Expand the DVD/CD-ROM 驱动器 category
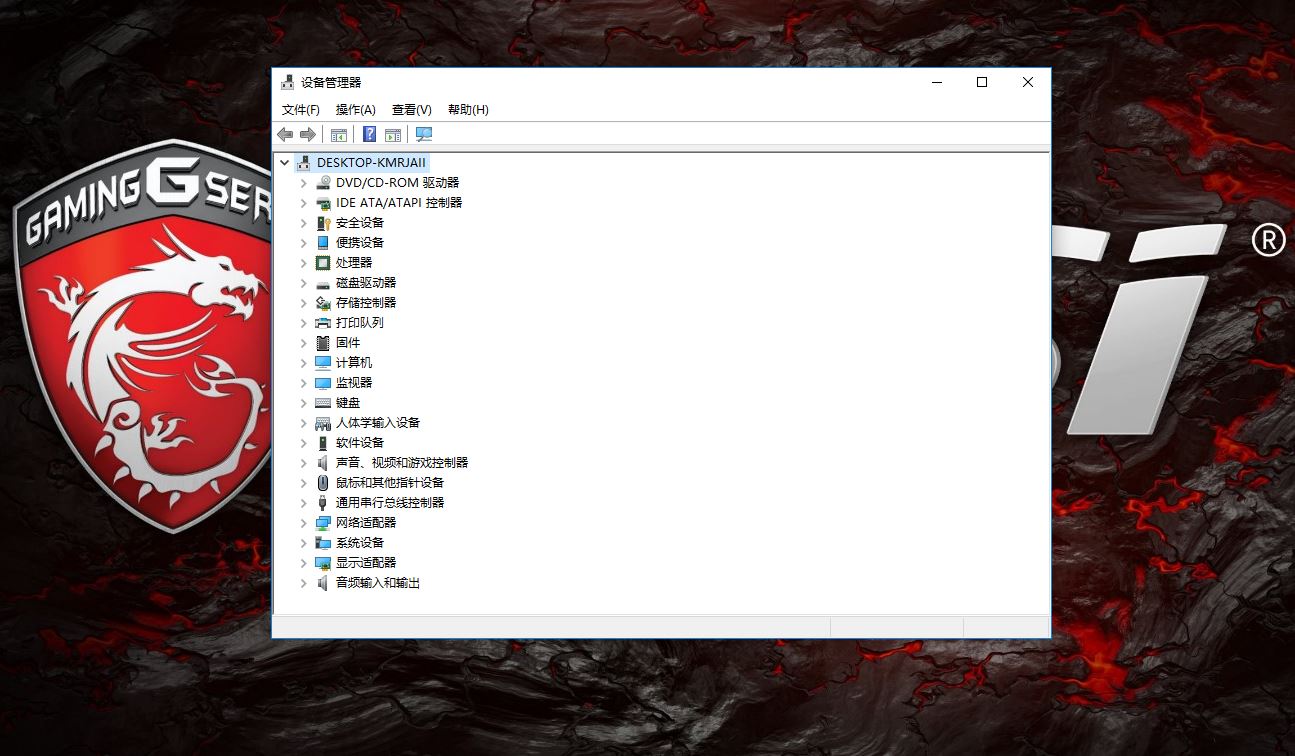The image size is (1295, 756). click(x=304, y=182)
